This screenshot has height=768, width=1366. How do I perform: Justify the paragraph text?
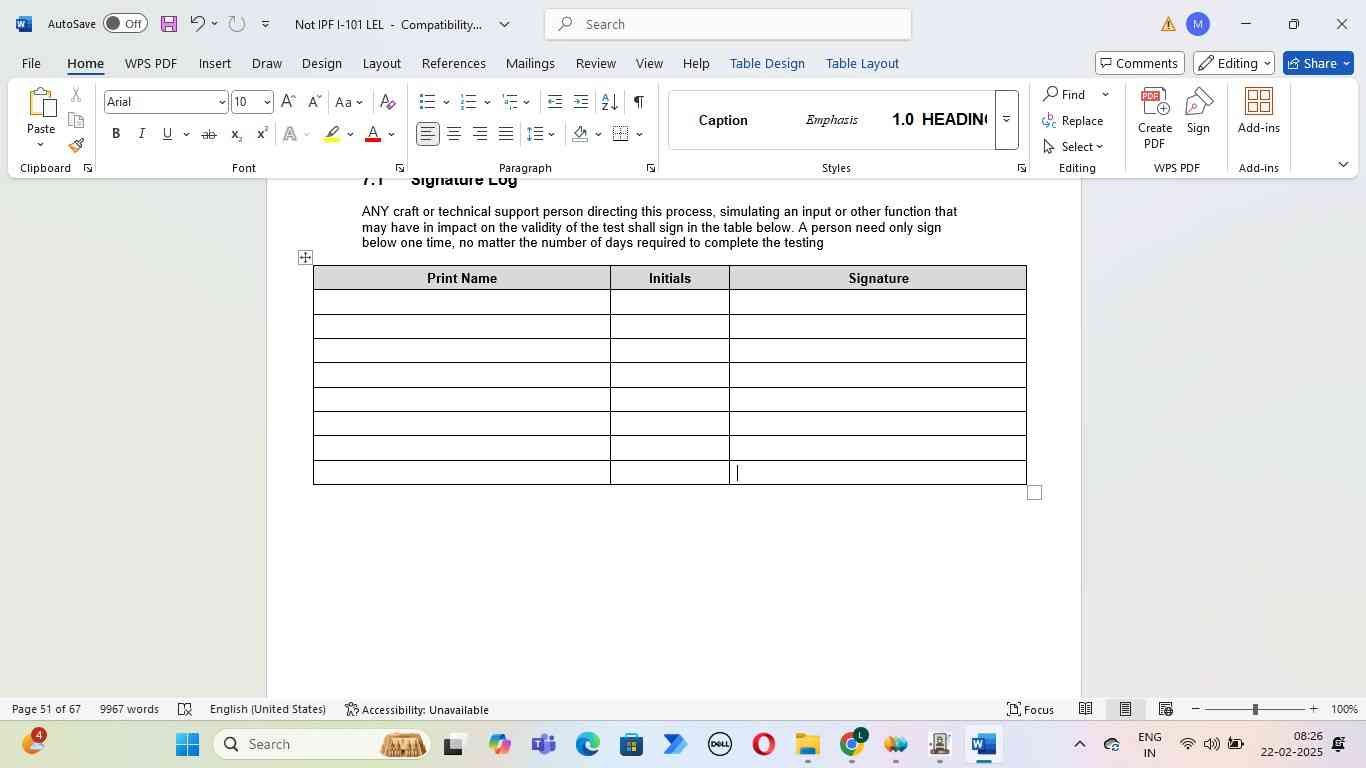(506, 134)
